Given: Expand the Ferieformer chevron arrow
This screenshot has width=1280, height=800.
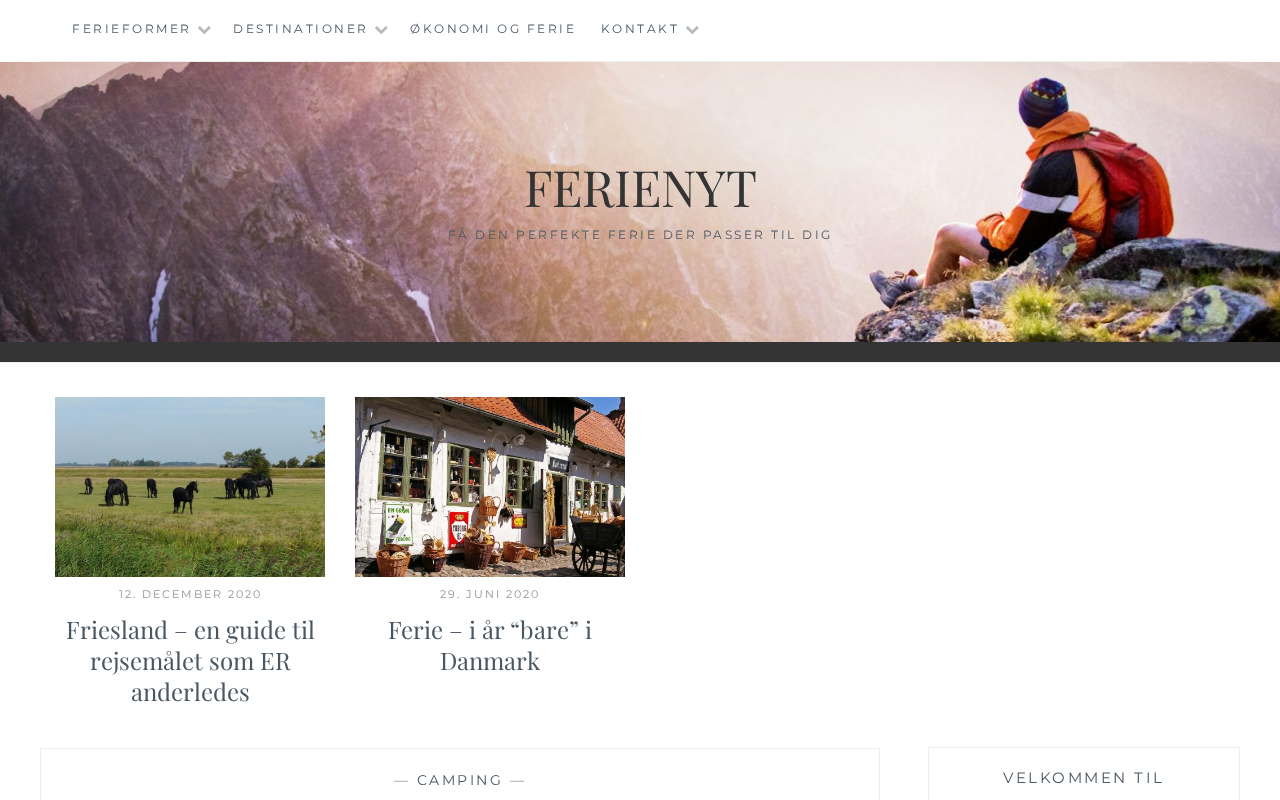Looking at the screenshot, I should 204,30.
